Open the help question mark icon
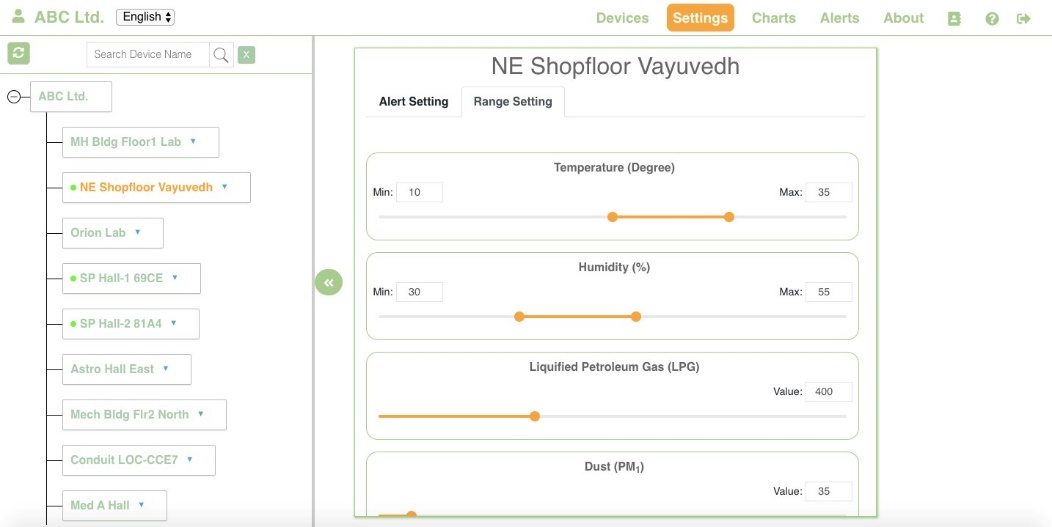The image size is (1052, 527). [x=992, y=19]
